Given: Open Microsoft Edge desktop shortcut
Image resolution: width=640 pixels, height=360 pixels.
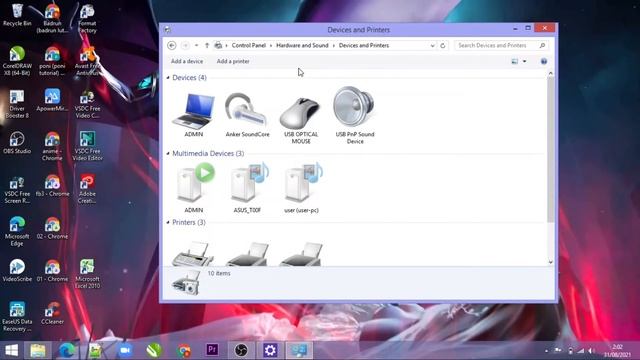Looking at the screenshot, I should tap(17, 231).
